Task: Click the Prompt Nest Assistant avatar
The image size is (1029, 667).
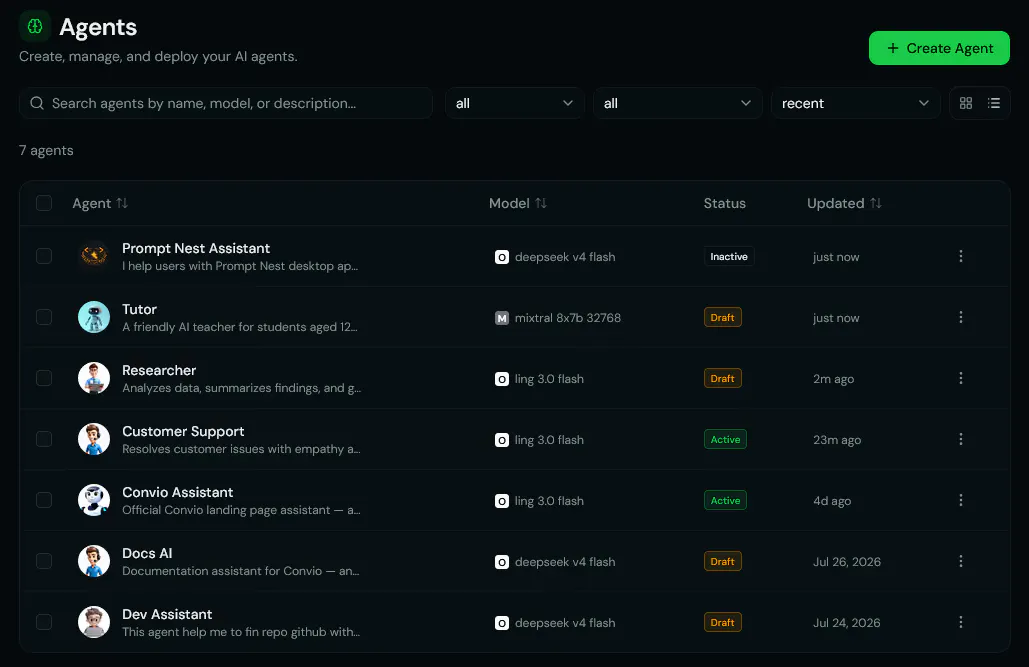Action: click(94, 256)
